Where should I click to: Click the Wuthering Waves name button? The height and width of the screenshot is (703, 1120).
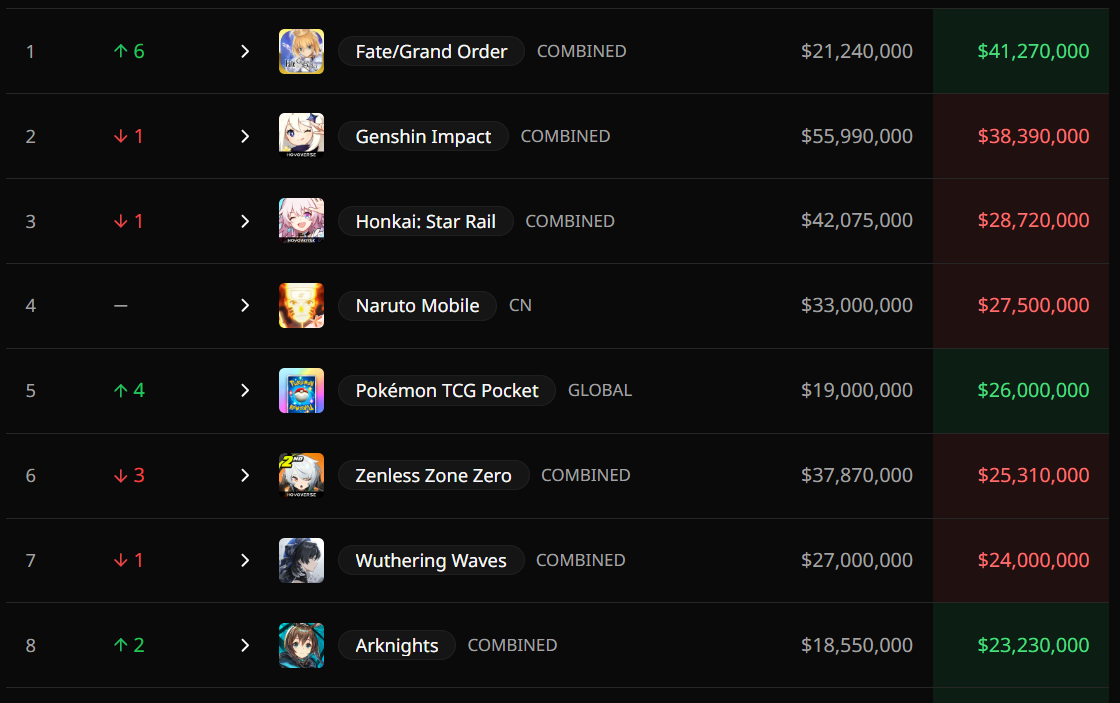[431, 561]
